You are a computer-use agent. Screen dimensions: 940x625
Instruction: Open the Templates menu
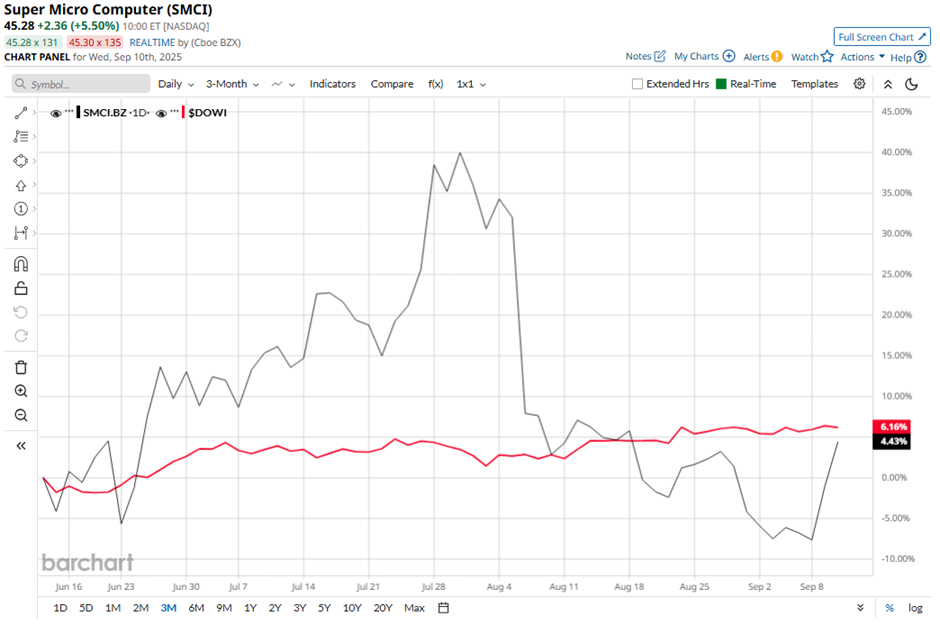(814, 84)
